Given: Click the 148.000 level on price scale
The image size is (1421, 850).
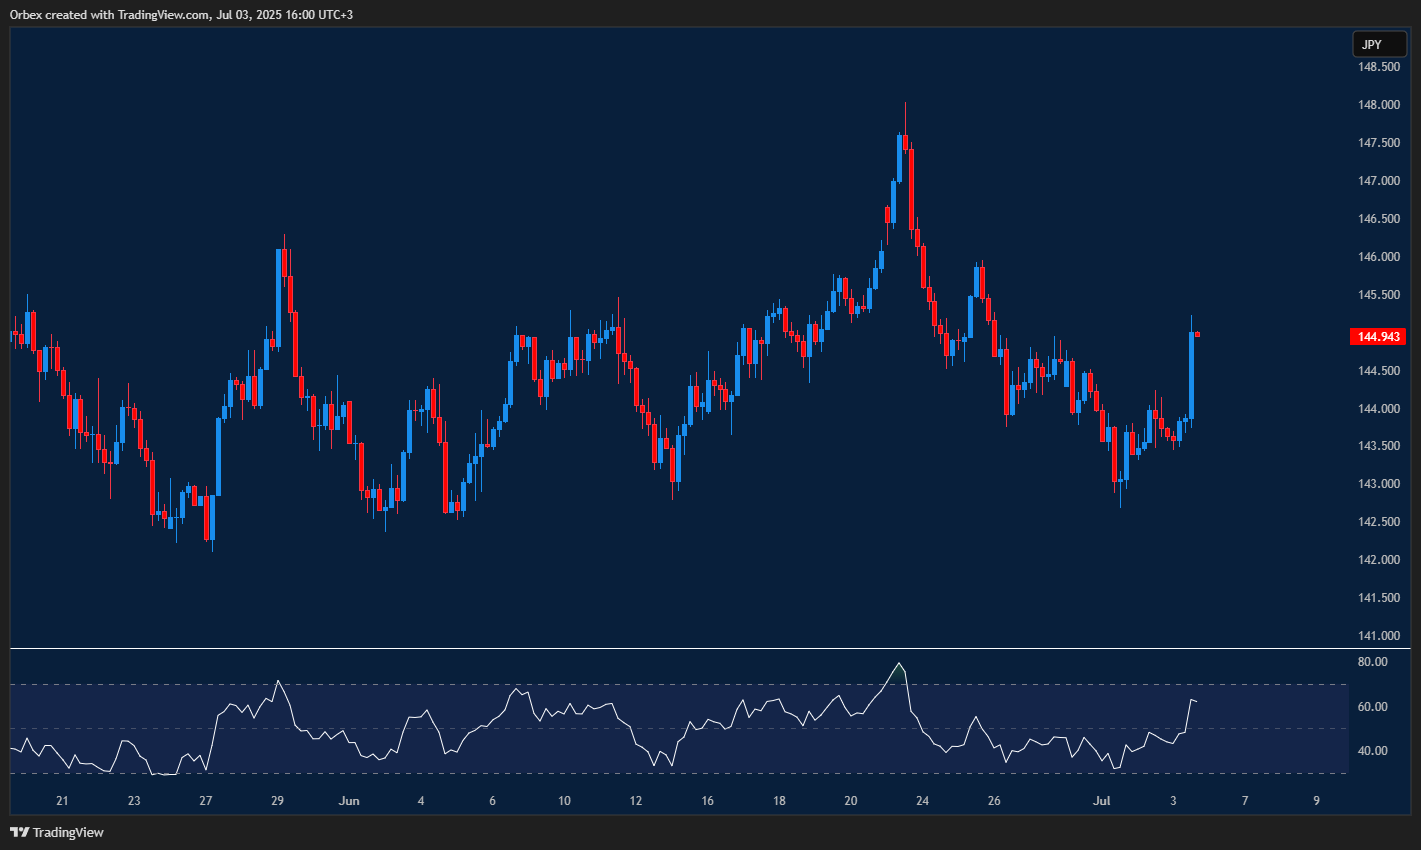Looking at the screenshot, I should point(1381,103).
